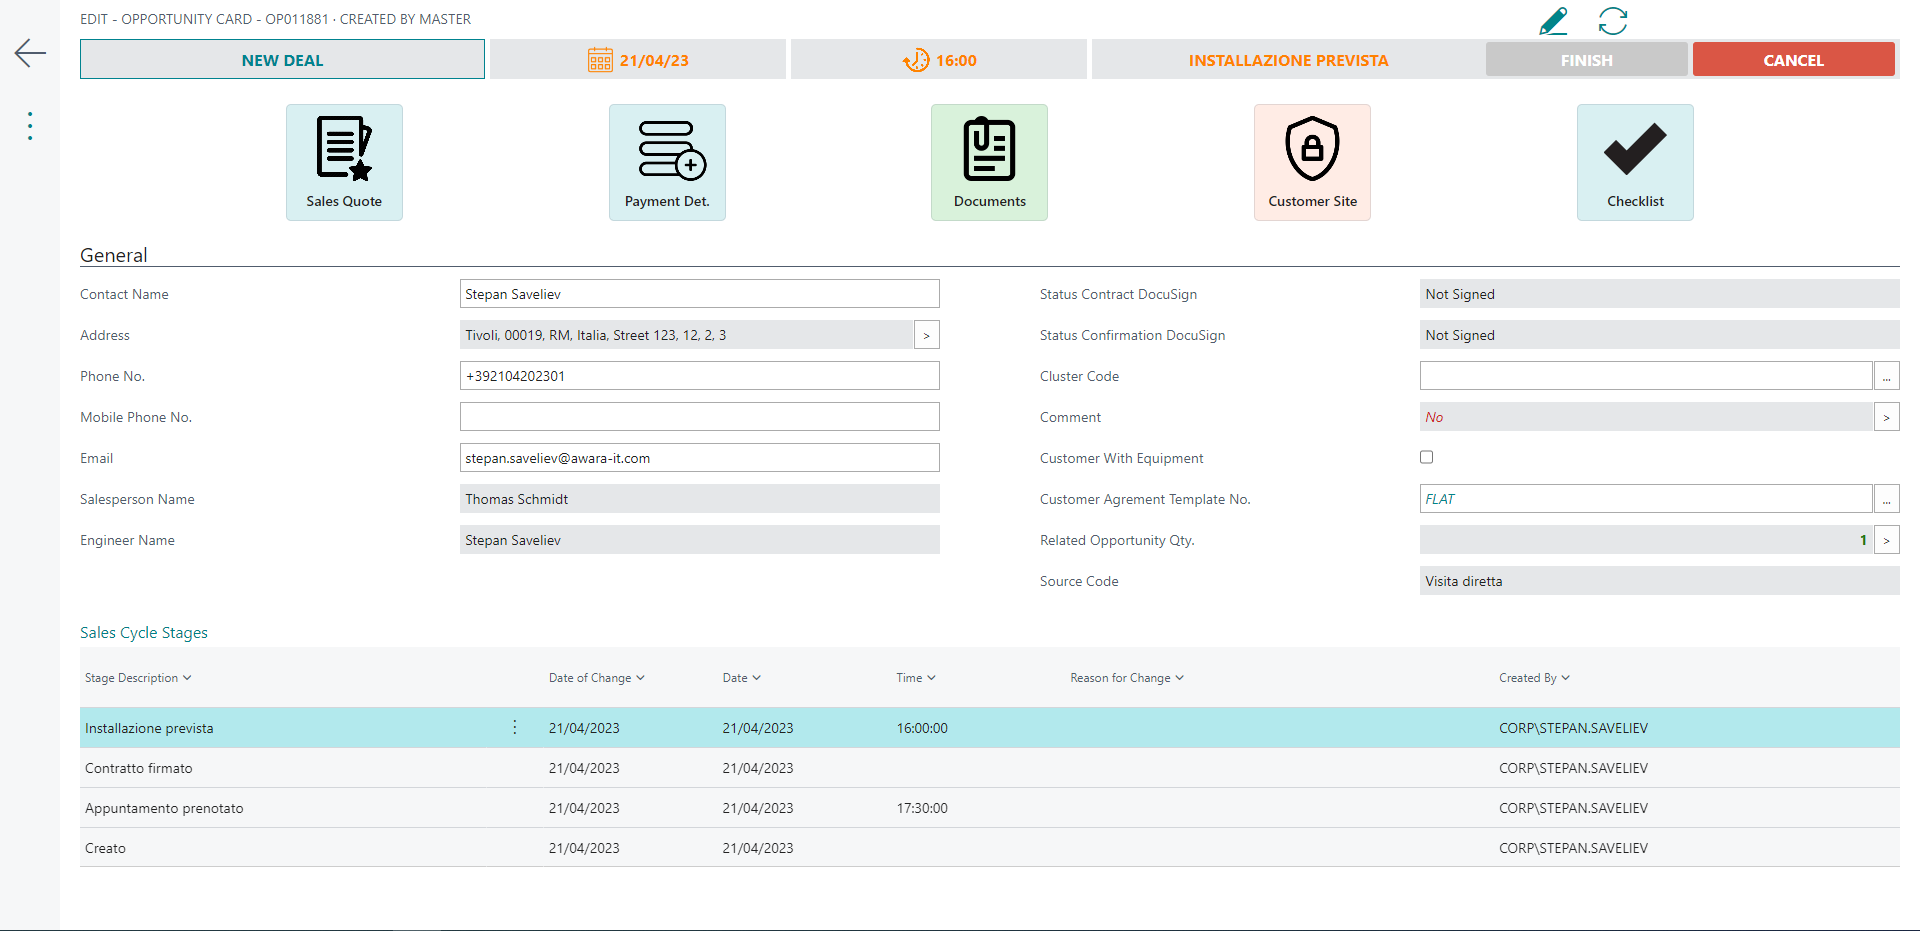The height and width of the screenshot is (931, 1920).
Task: Click the Email input field
Action: pos(700,458)
